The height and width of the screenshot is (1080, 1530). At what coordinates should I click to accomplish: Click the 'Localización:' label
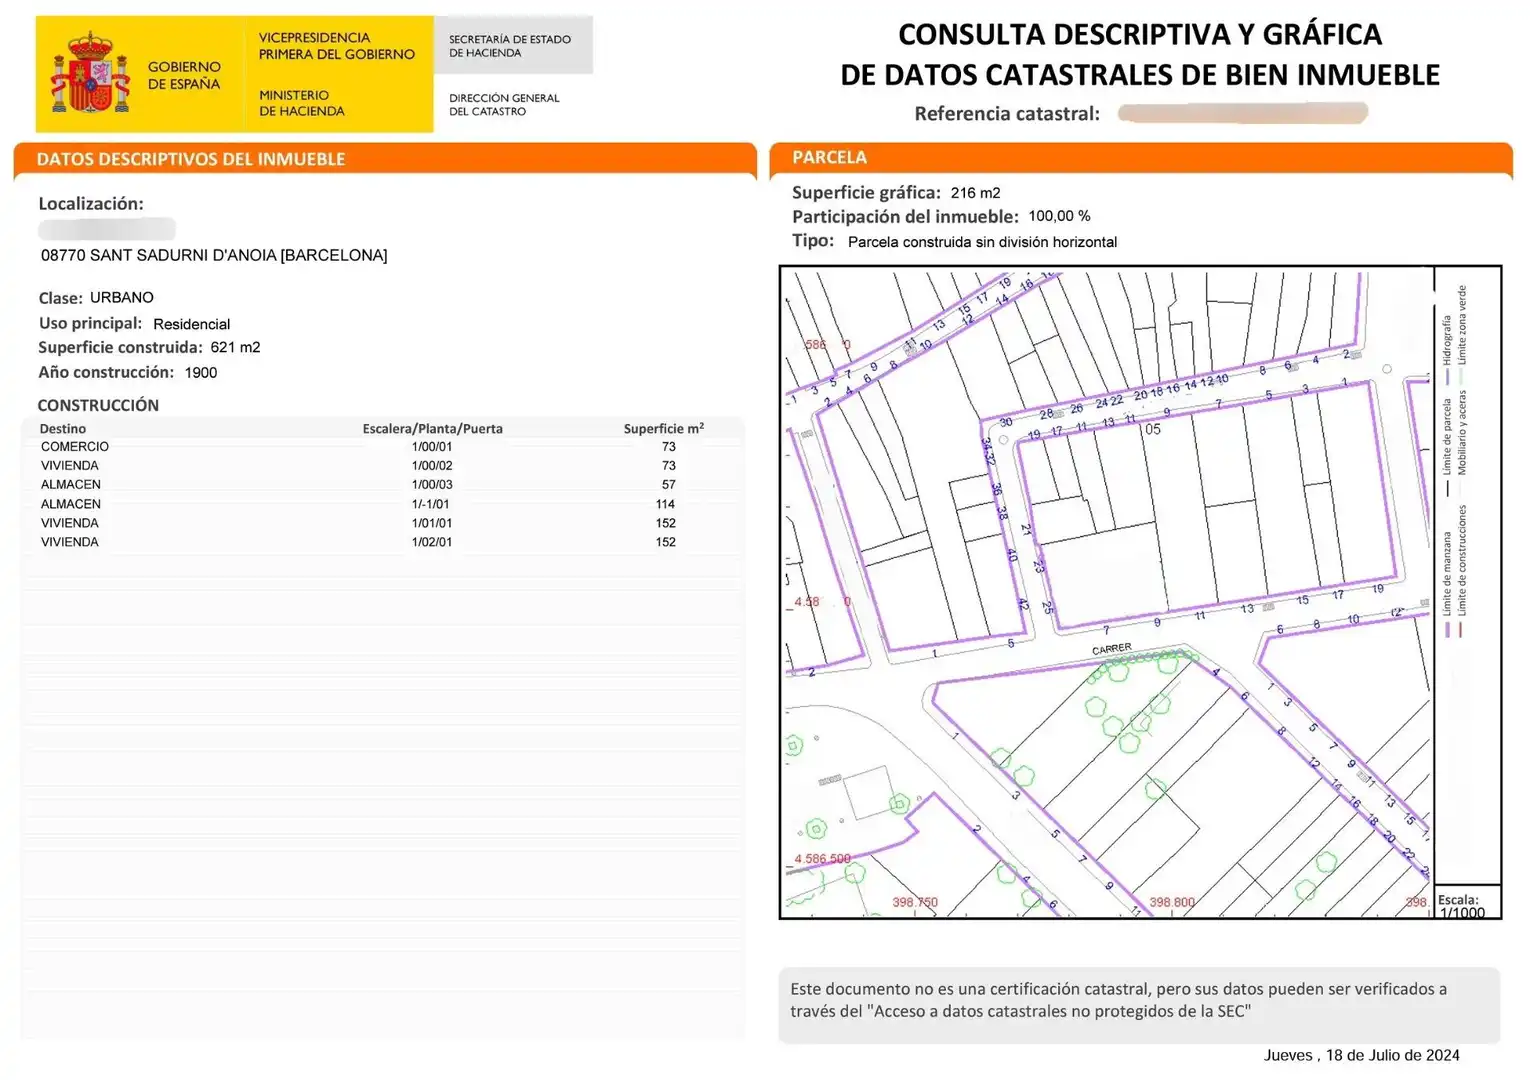(x=91, y=203)
